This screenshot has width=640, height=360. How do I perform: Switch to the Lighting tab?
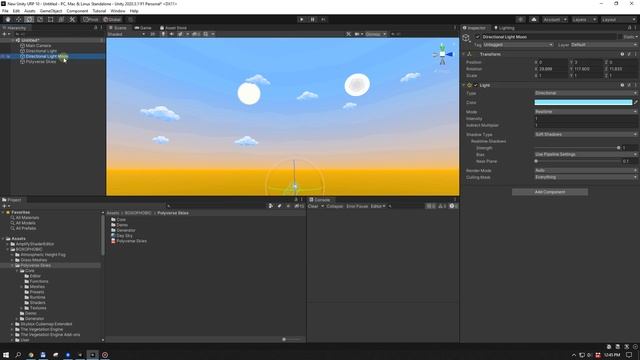[x=504, y=28]
